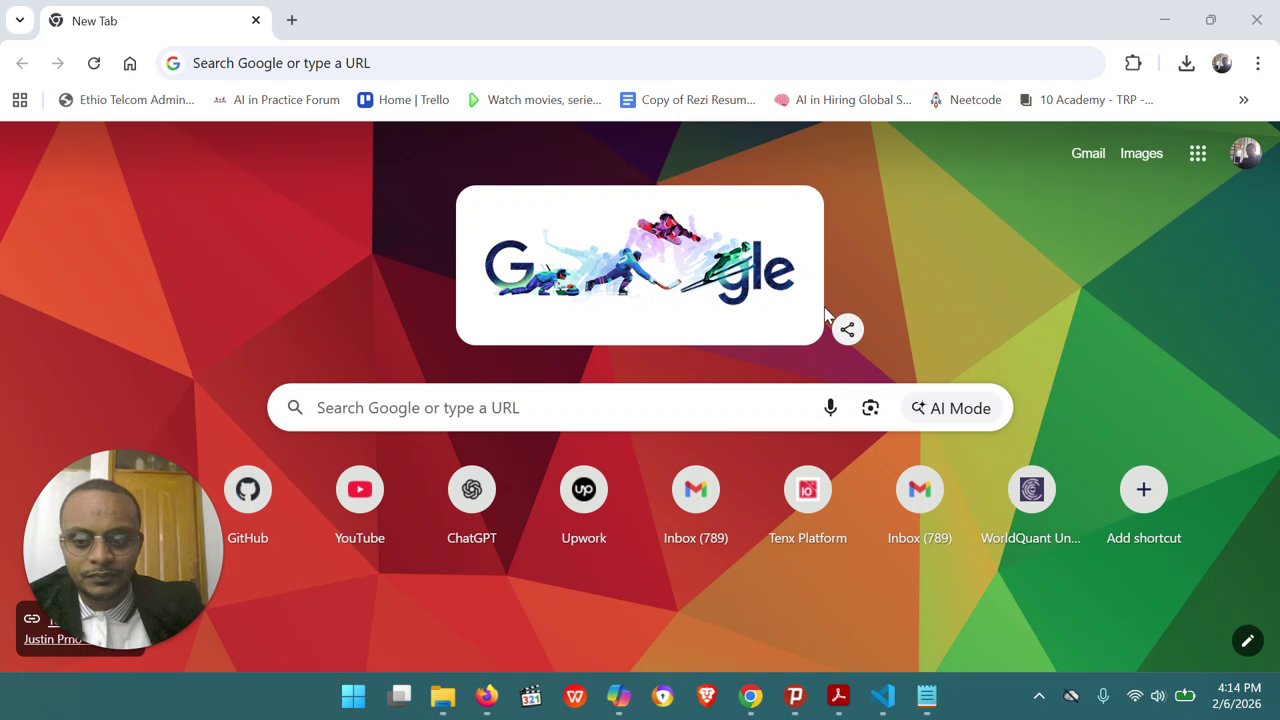Go to the home page
The image size is (1280, 720).
[x=130, y=63]
